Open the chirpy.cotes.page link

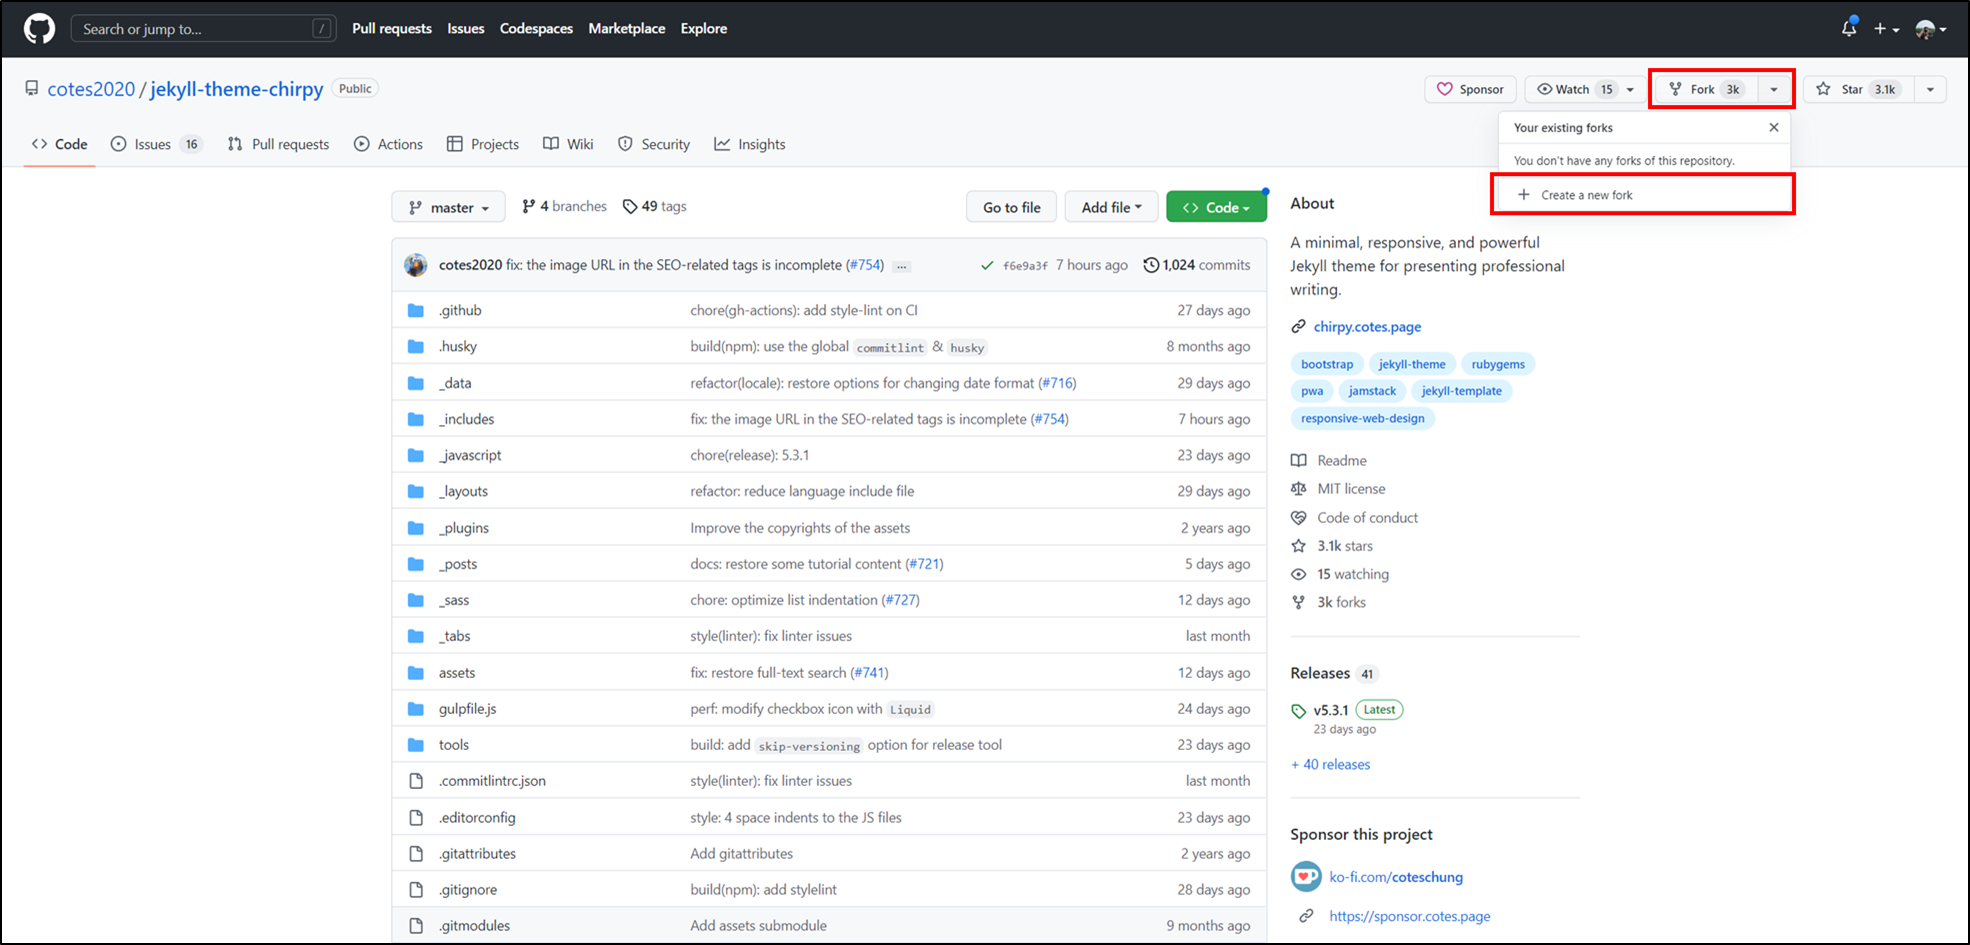(1367, 326)
